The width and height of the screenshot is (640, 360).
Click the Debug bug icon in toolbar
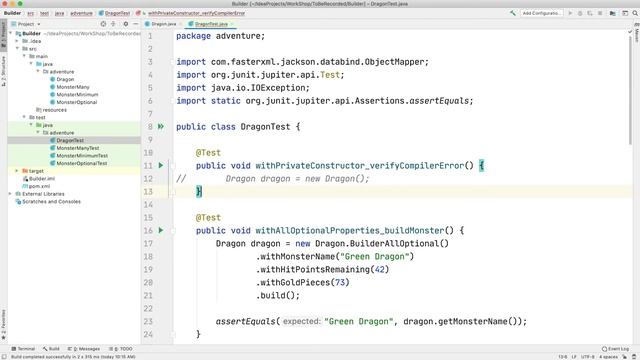(x=580, y=13)
